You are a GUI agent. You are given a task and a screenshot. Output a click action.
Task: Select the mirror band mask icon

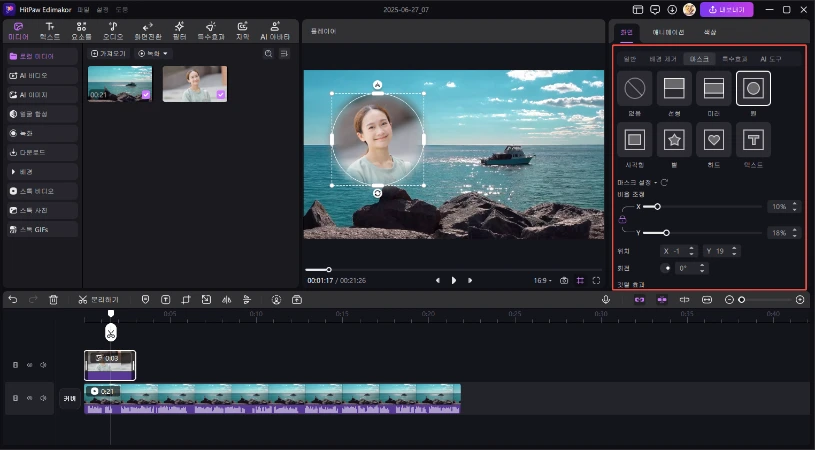(714, 88)
